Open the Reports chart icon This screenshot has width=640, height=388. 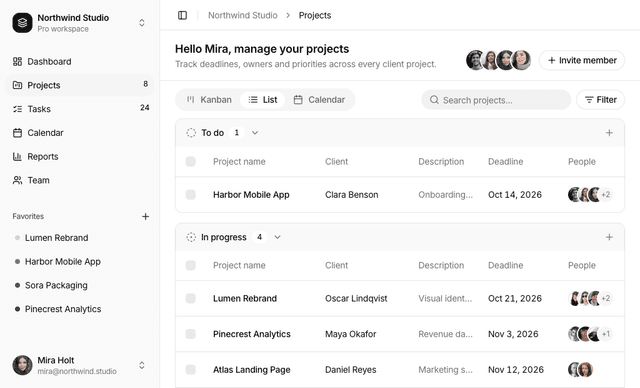click(17, 157)
